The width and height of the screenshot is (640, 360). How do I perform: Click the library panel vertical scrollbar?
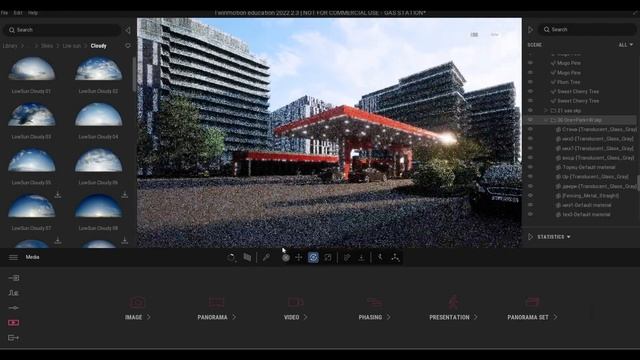tap(134, 74)
